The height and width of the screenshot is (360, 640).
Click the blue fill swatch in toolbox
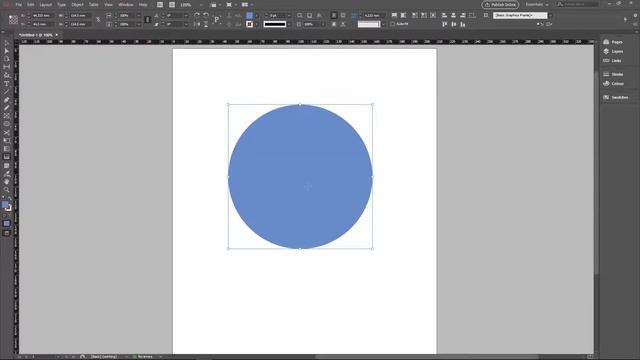pyautogui.click(x=5, y=204)
